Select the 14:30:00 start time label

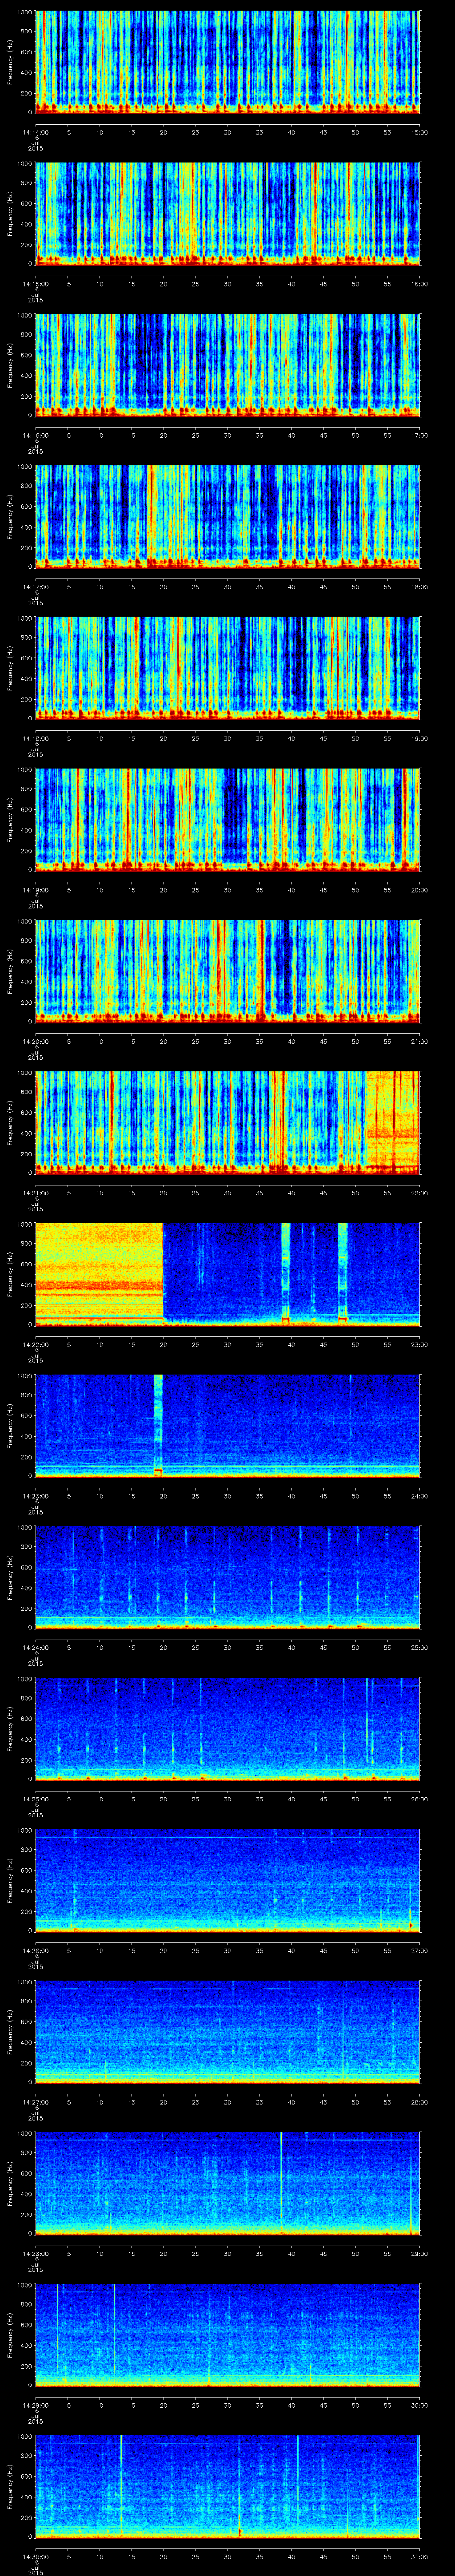coord(35,2556)
